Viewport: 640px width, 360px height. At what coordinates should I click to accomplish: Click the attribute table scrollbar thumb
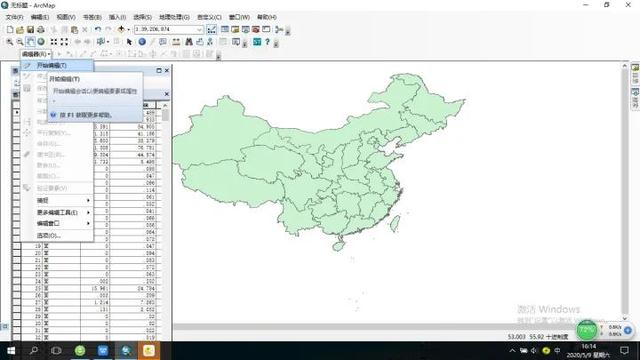pyautogui.click(x=165, y=115)
